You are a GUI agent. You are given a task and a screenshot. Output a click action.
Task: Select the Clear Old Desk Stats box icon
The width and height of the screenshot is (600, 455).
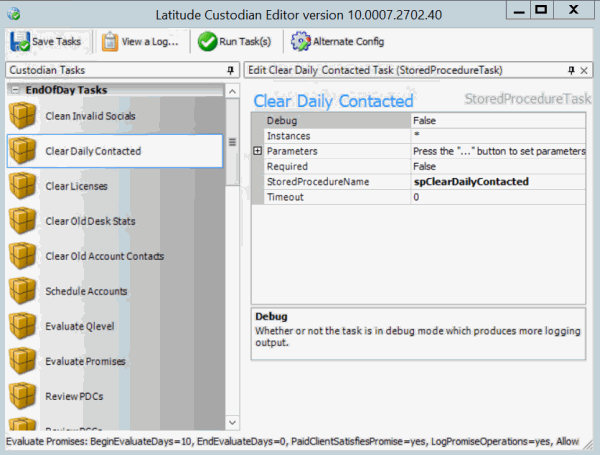click(x=23, y=221)
